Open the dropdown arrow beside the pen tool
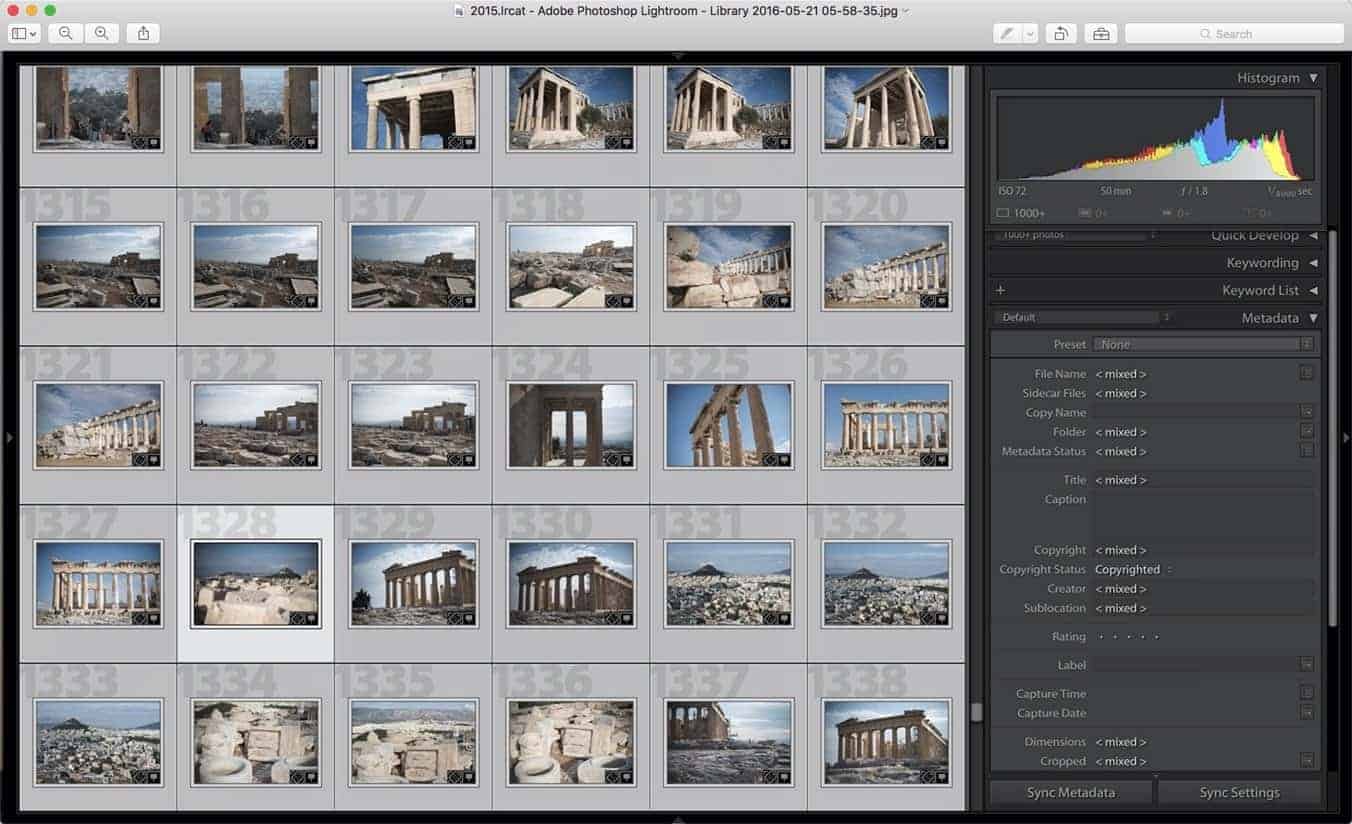Viewport: 1352px width, 824px height. pyautogui.click(x=1030, y=33)
